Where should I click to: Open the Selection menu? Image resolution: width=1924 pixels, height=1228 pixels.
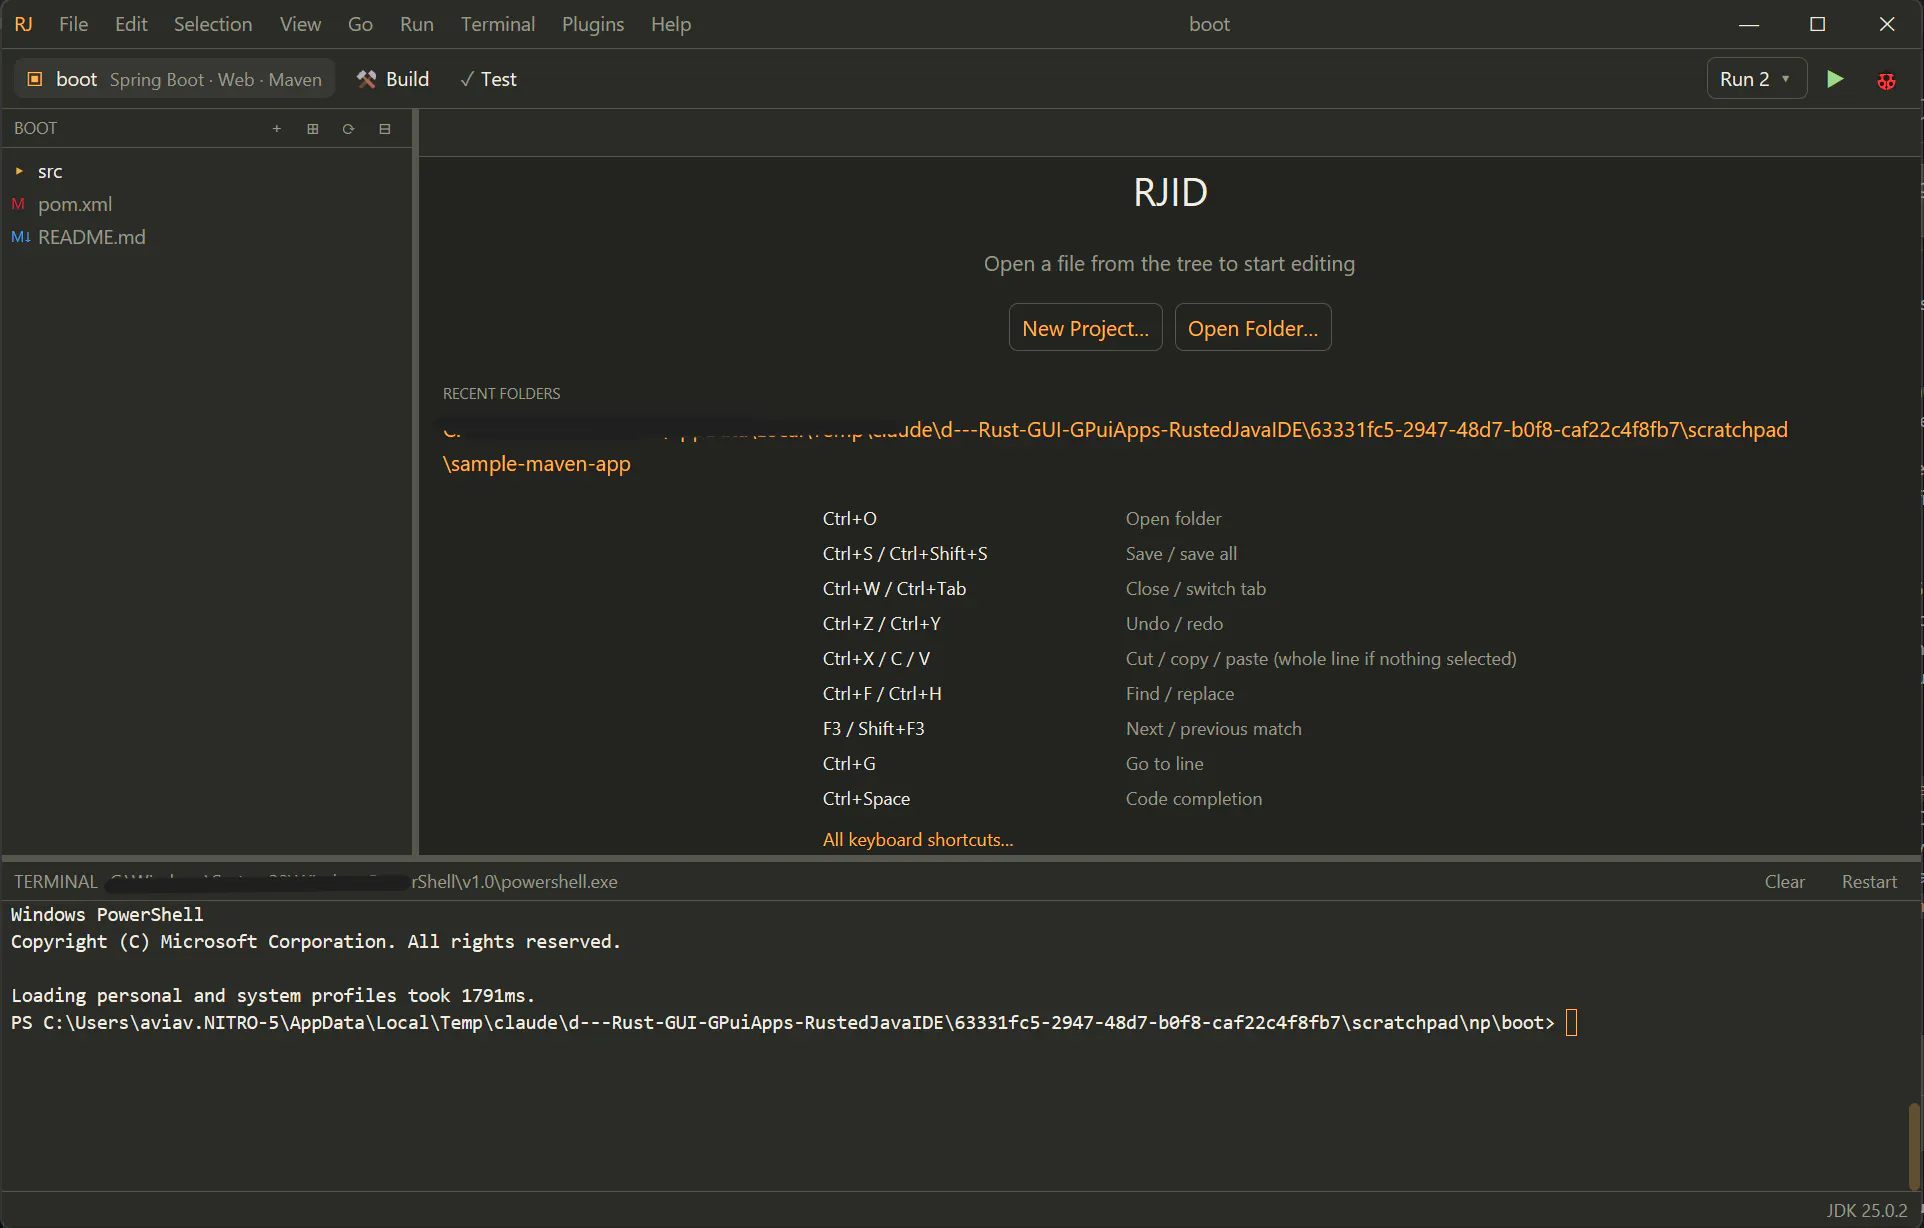click(213, 24)
